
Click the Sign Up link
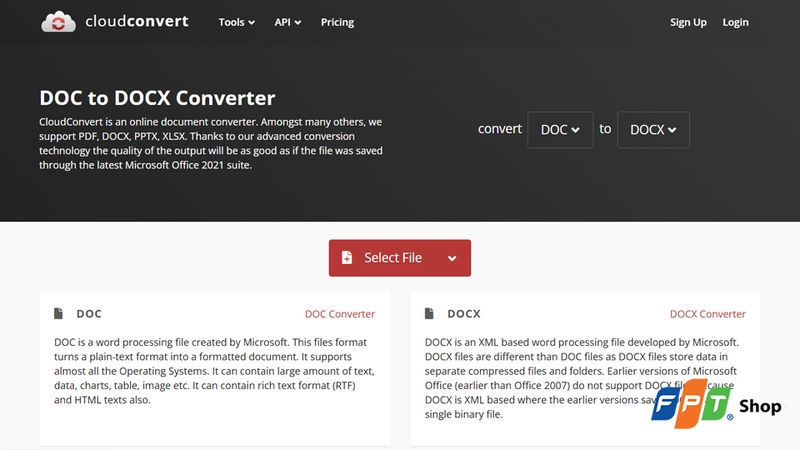[688, 22]
